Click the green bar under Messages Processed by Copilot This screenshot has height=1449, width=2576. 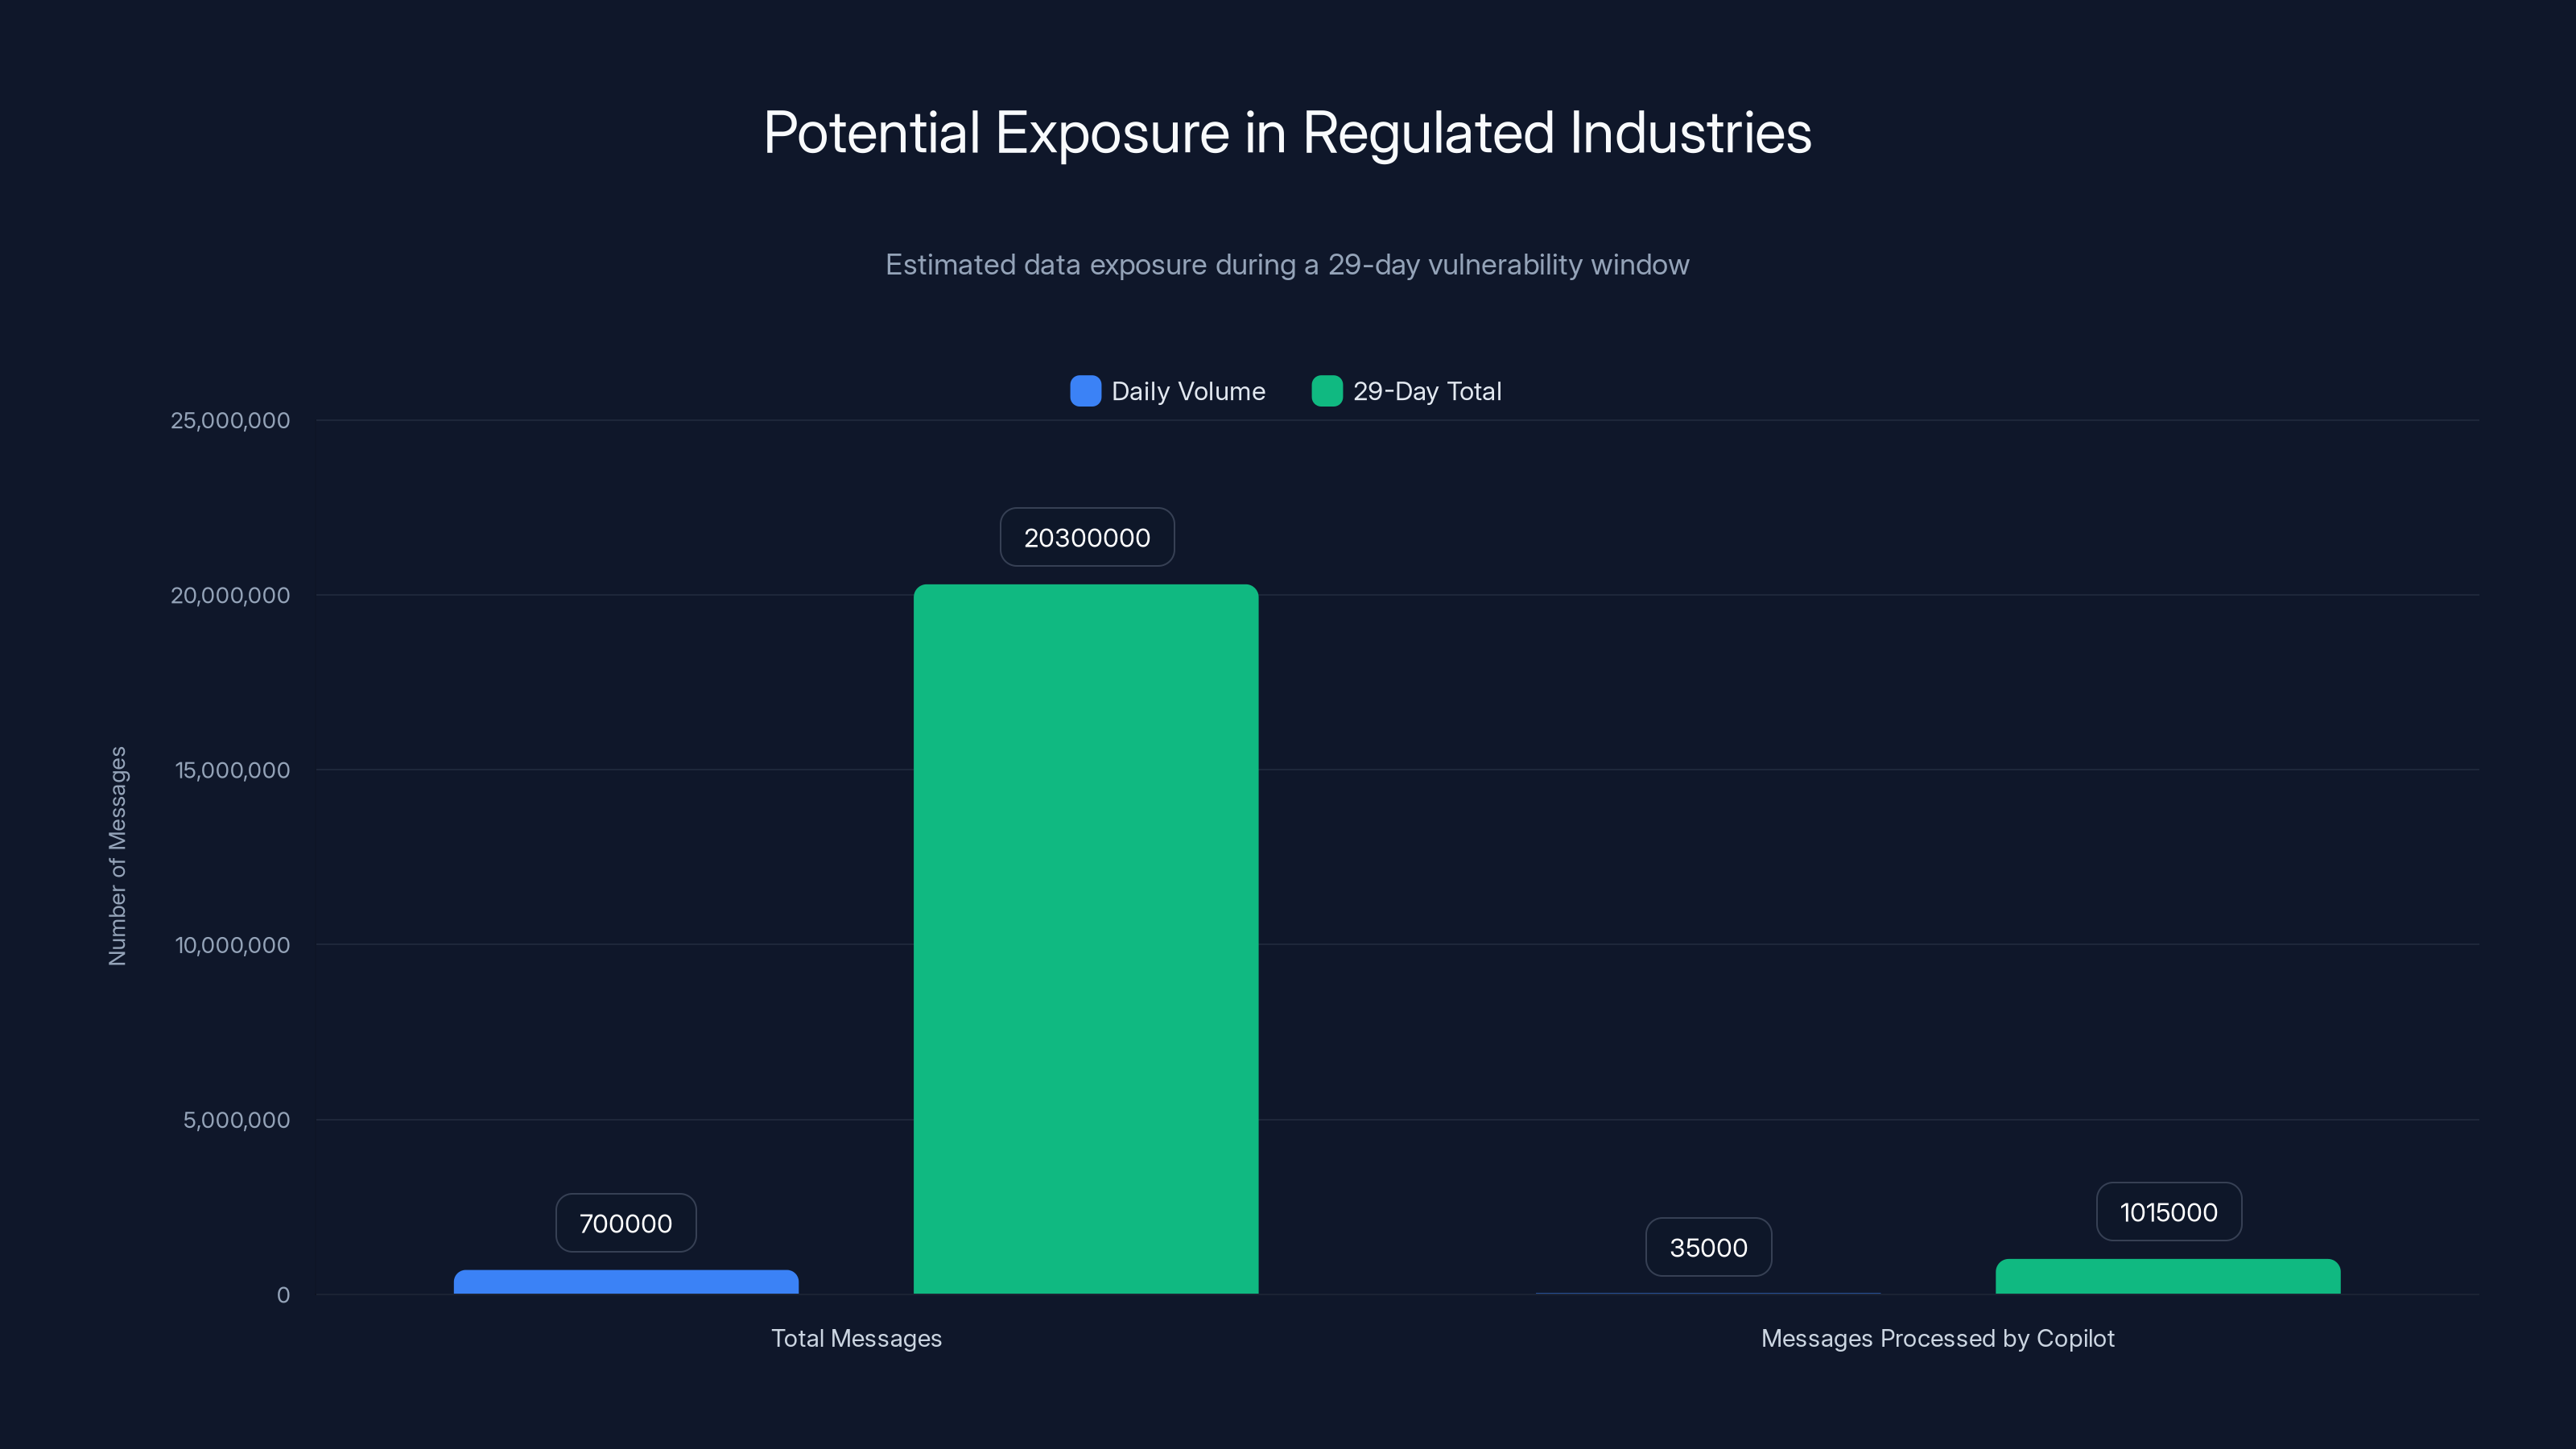coord(2168,1280)
